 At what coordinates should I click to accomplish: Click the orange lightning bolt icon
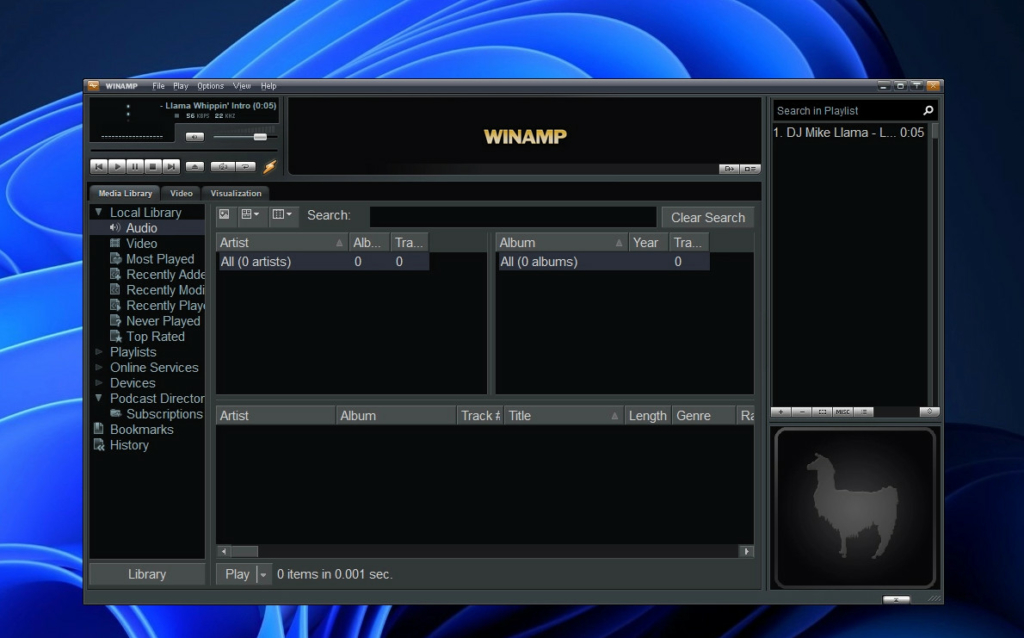(x=269, y=167)
